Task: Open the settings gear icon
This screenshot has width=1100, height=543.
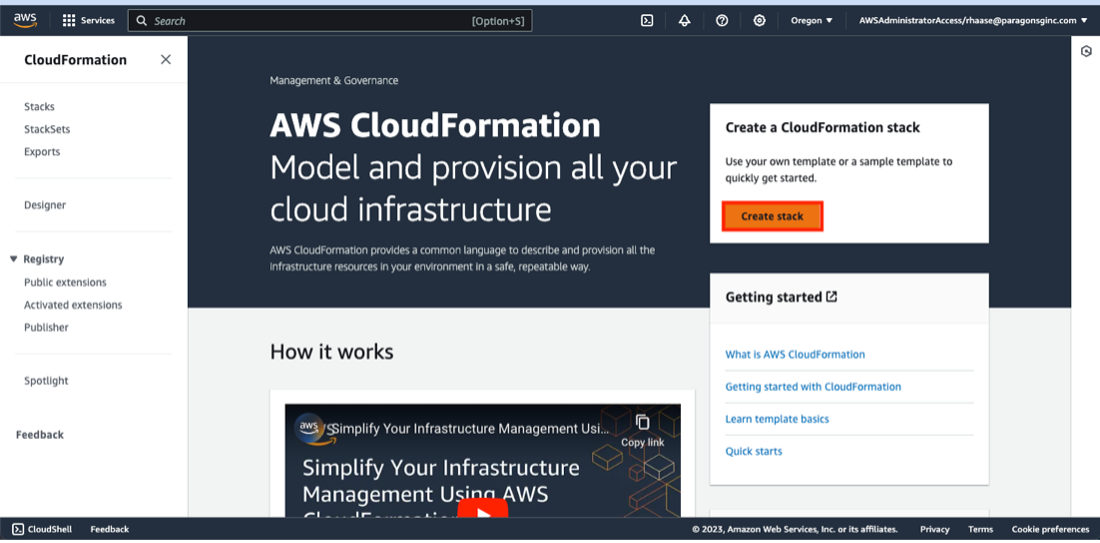Action: (759, 20)
